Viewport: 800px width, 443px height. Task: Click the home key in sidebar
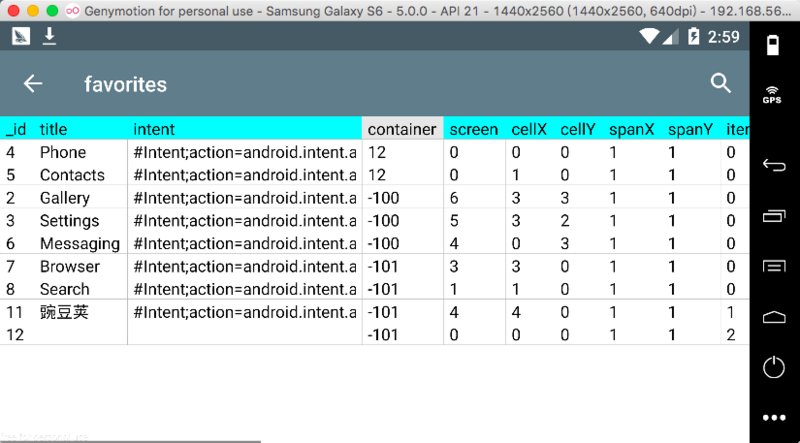point(774,317)
